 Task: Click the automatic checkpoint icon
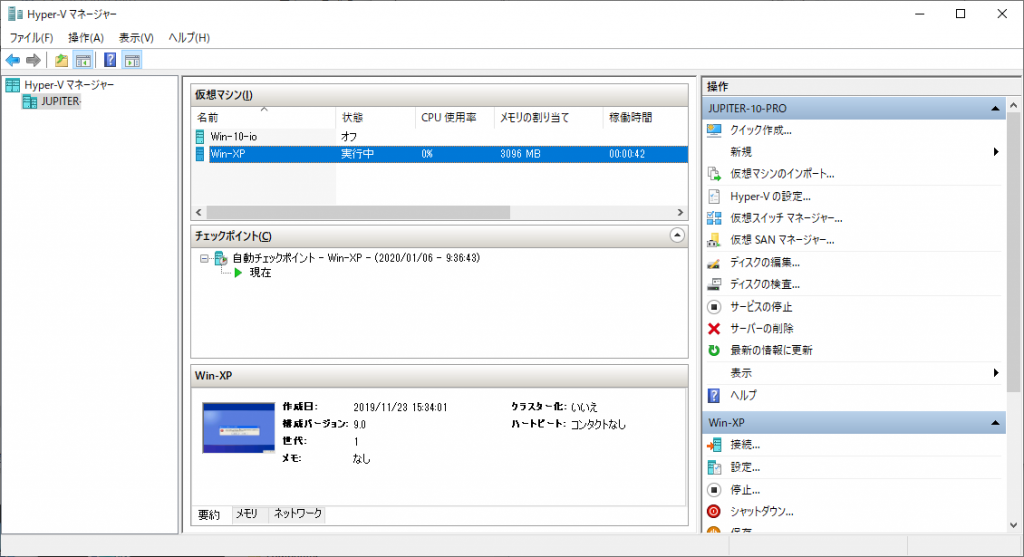click(221, 259)
